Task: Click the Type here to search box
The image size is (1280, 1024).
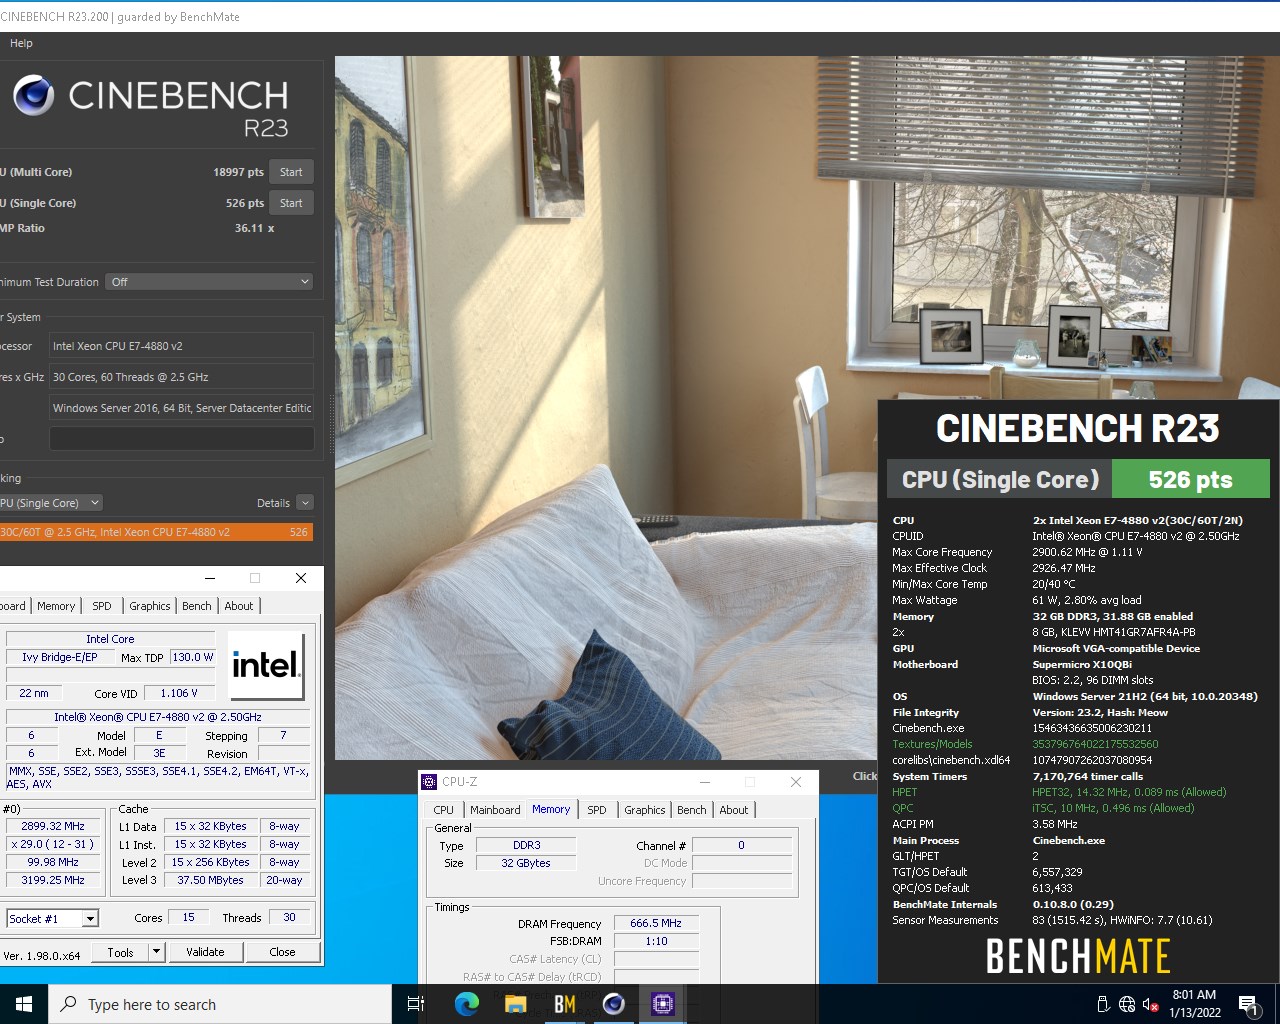Action: [219, 1004]
